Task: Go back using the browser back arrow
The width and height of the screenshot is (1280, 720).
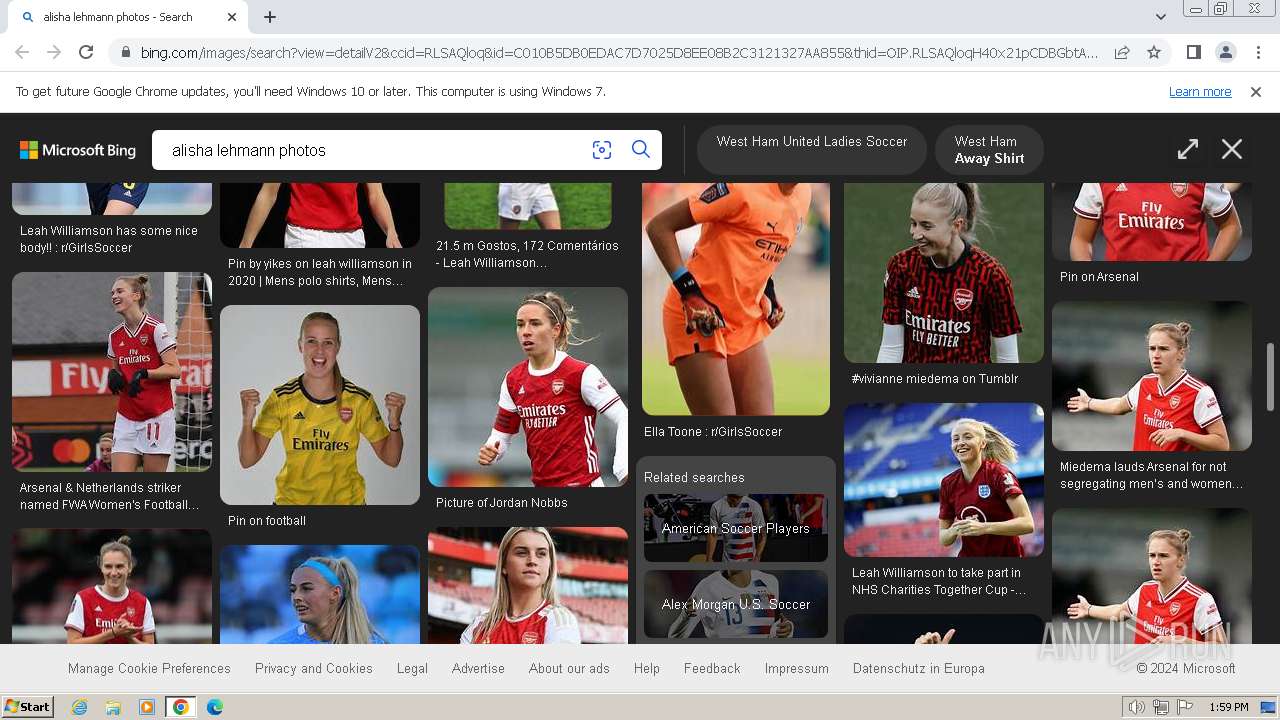Action: pyautogui.click(x=22, y=52)
